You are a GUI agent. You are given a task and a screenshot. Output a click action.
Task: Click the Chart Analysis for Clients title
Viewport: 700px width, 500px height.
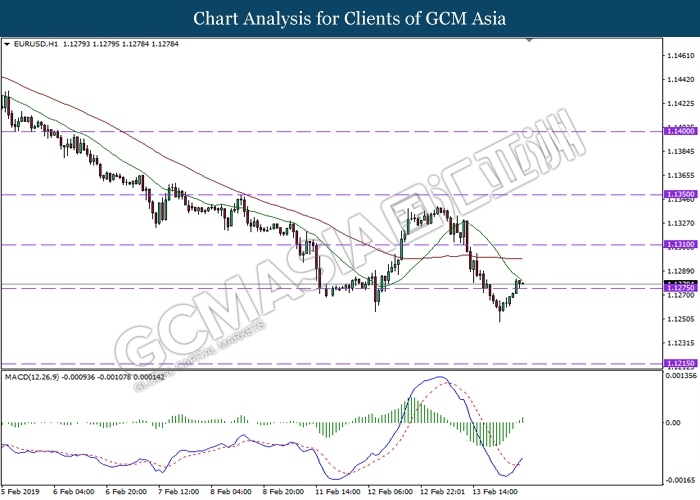[x=350, y=19]
